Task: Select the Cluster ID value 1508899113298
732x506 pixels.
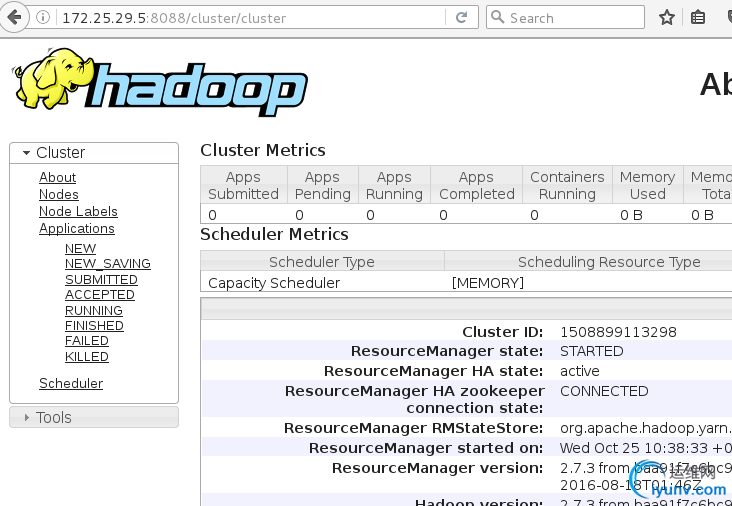Action: (618, 332)
